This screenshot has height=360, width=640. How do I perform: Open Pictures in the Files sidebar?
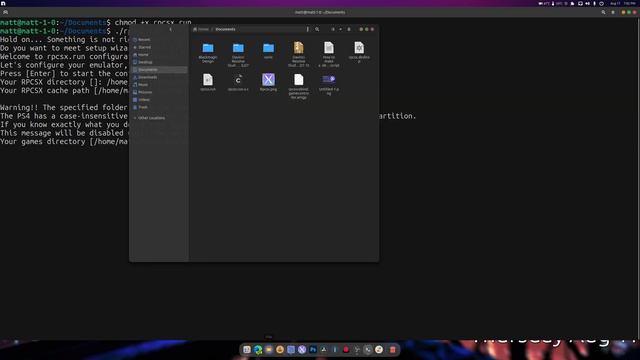159,92
